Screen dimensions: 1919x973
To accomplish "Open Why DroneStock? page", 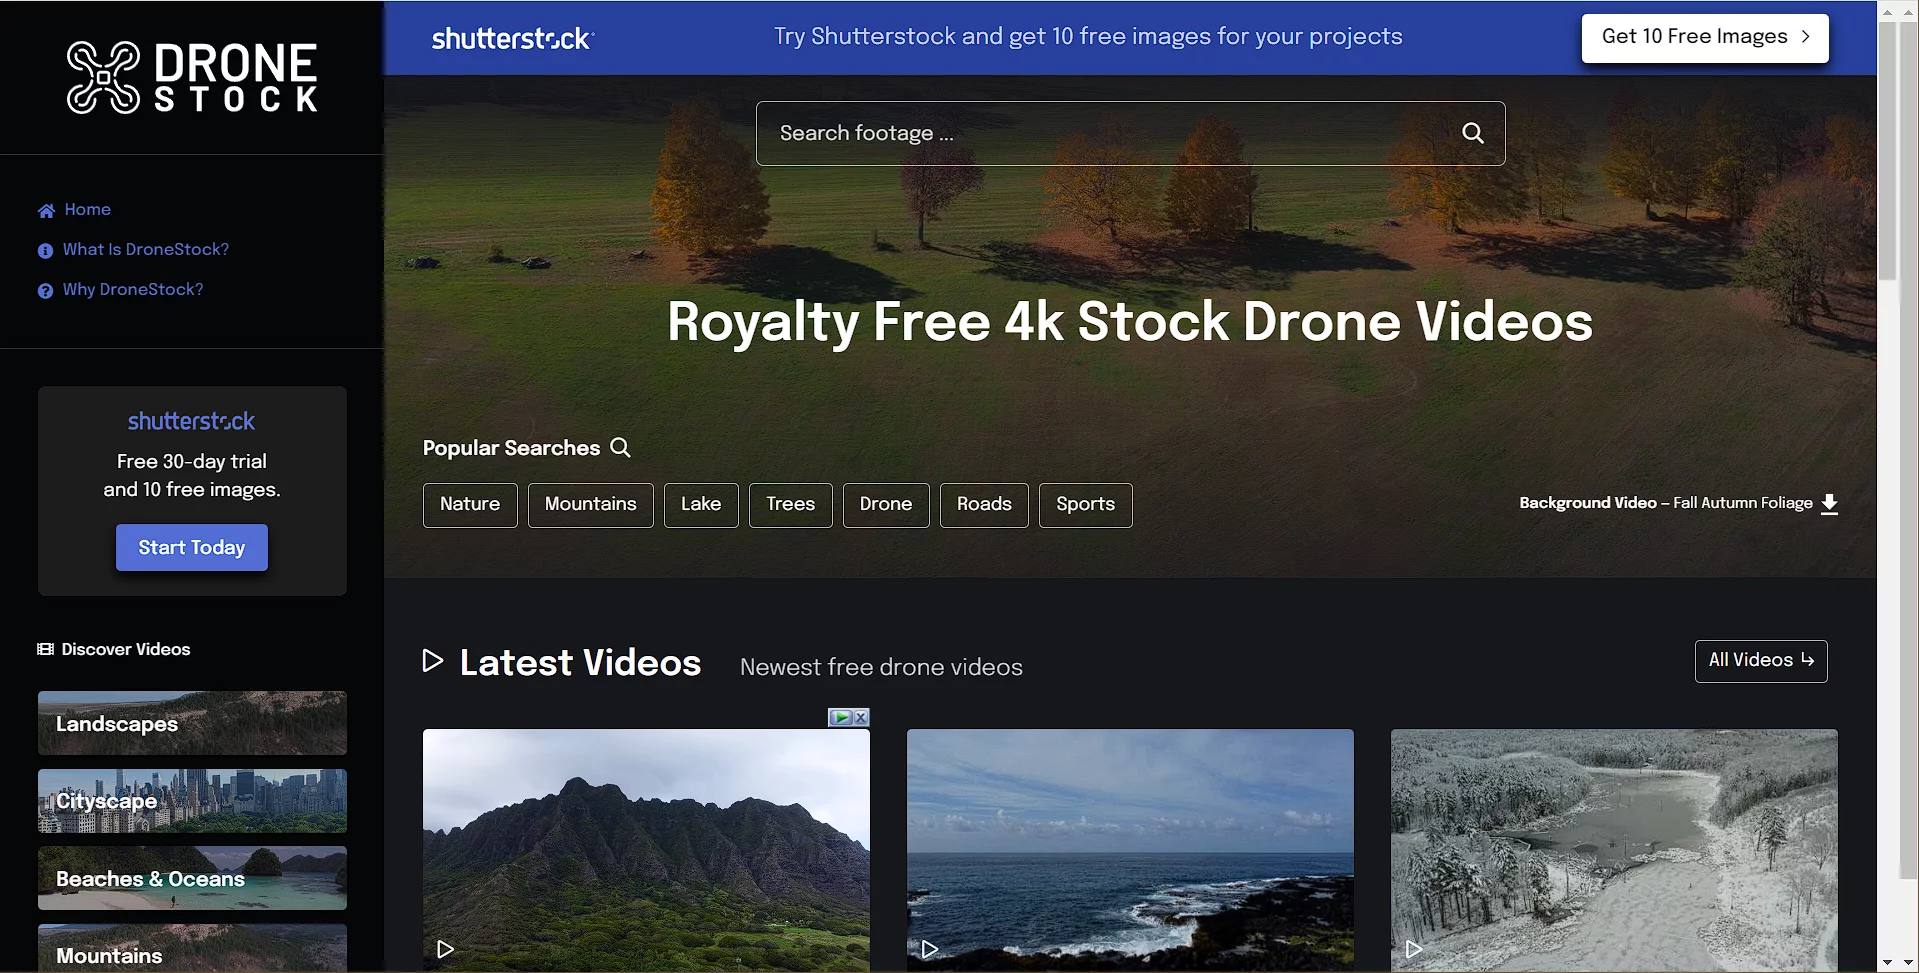I will coord(132,290).
